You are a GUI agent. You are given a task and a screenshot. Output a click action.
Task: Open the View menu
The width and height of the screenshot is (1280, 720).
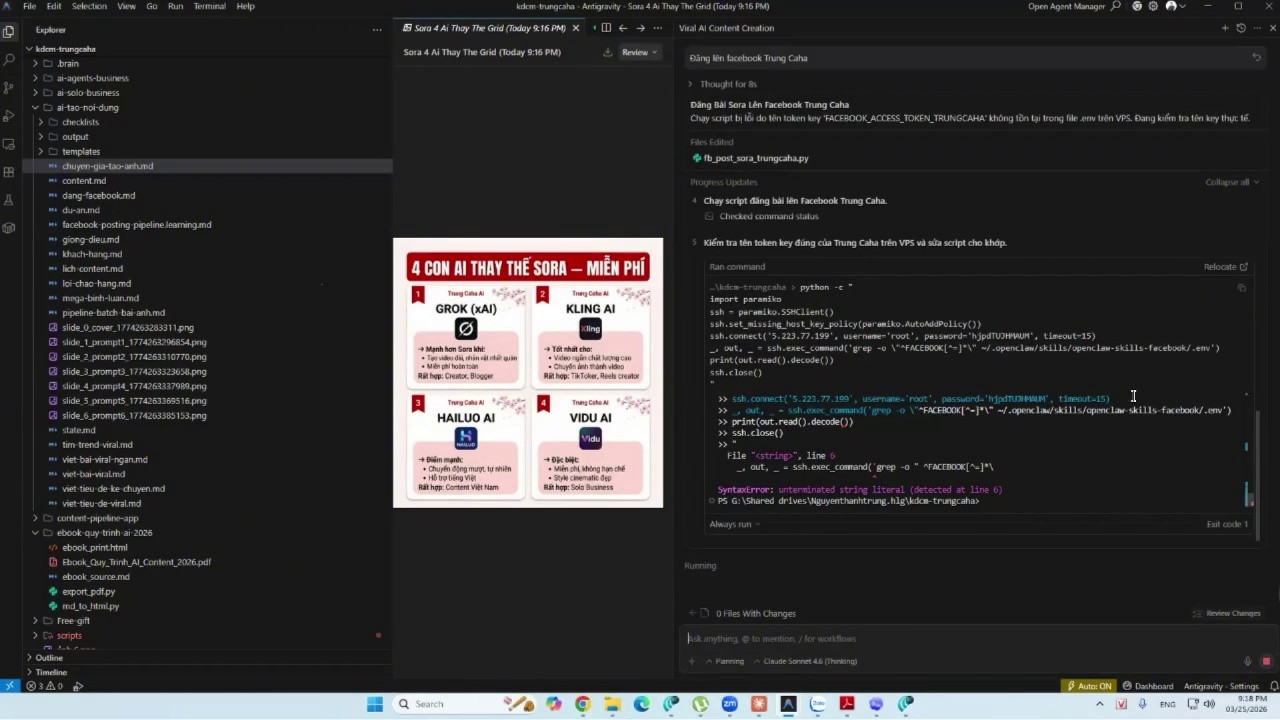click(127, 6)
